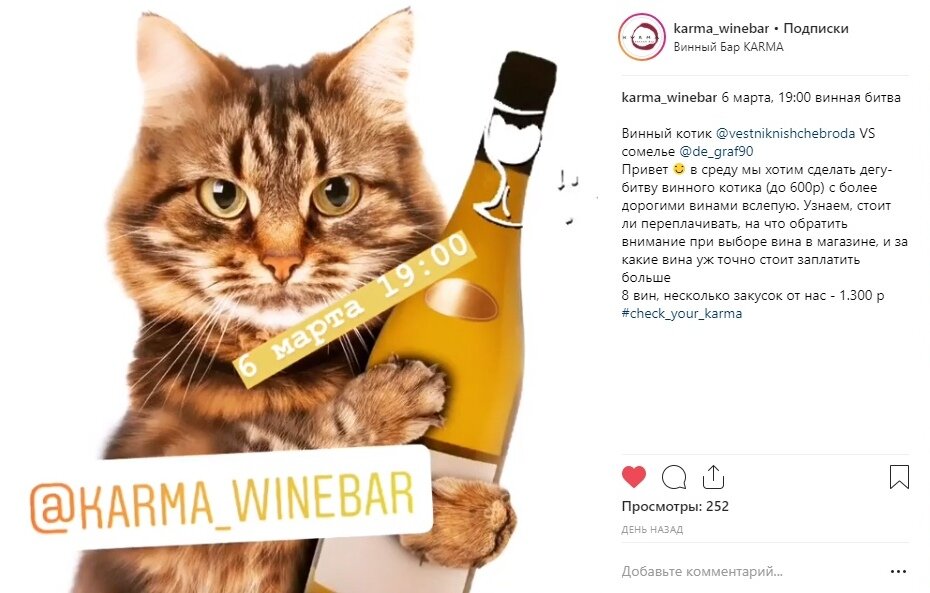Open the karma_winebar username in the header

tap(721, 28)
